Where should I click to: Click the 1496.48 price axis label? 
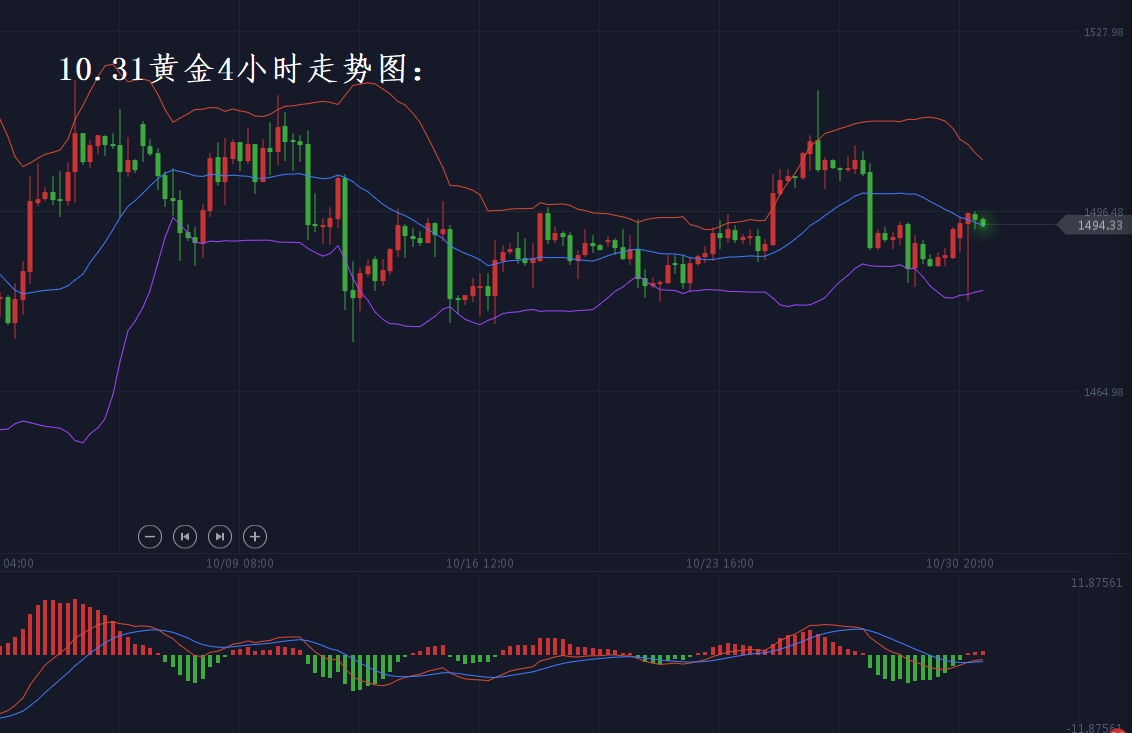(1103, 212)
